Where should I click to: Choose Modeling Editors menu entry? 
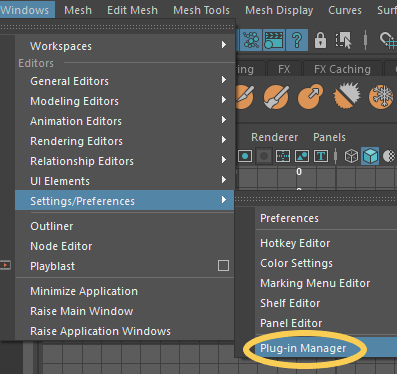click(x=125, y=101)
